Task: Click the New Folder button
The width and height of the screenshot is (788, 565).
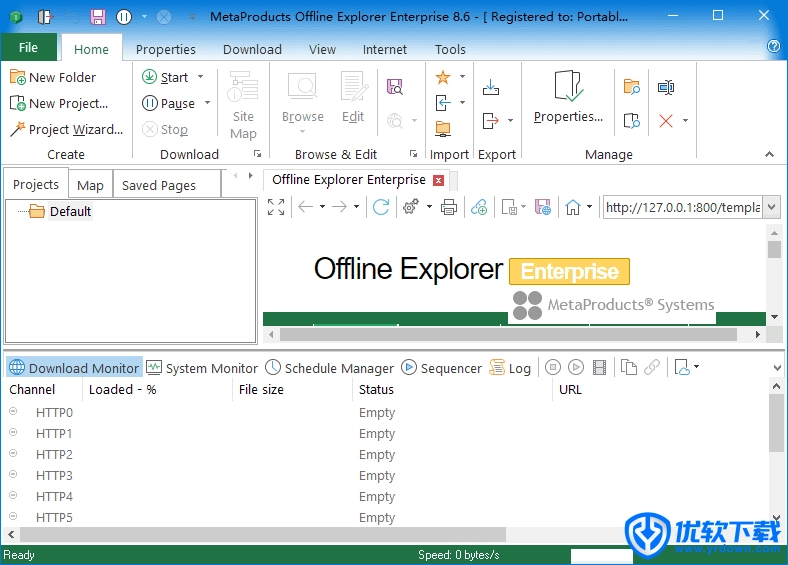Action: (53, 77)
